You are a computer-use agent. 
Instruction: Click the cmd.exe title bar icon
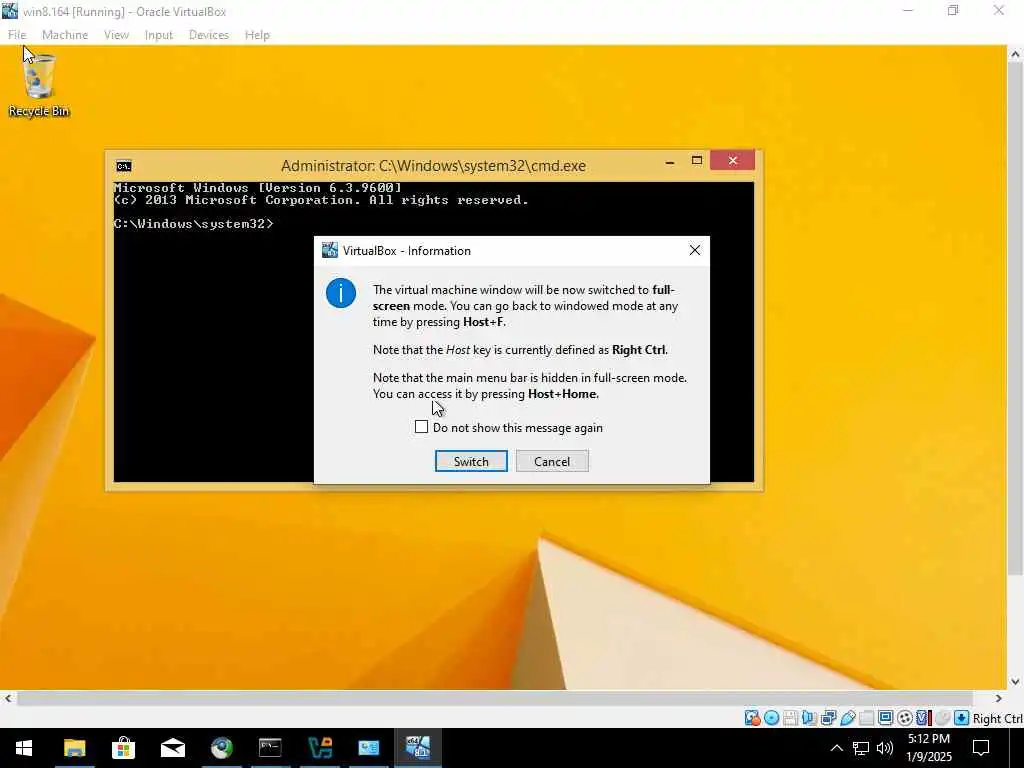[123, 166]
